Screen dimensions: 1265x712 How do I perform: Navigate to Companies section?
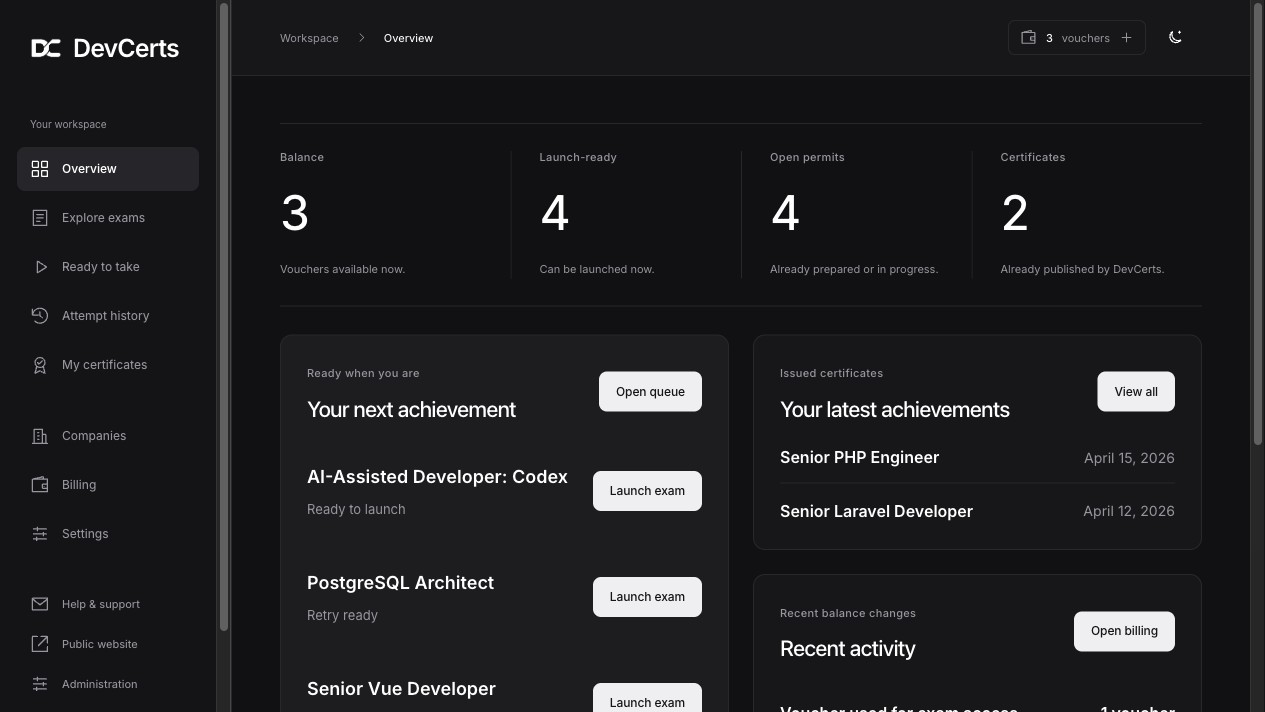coord(108,436)
